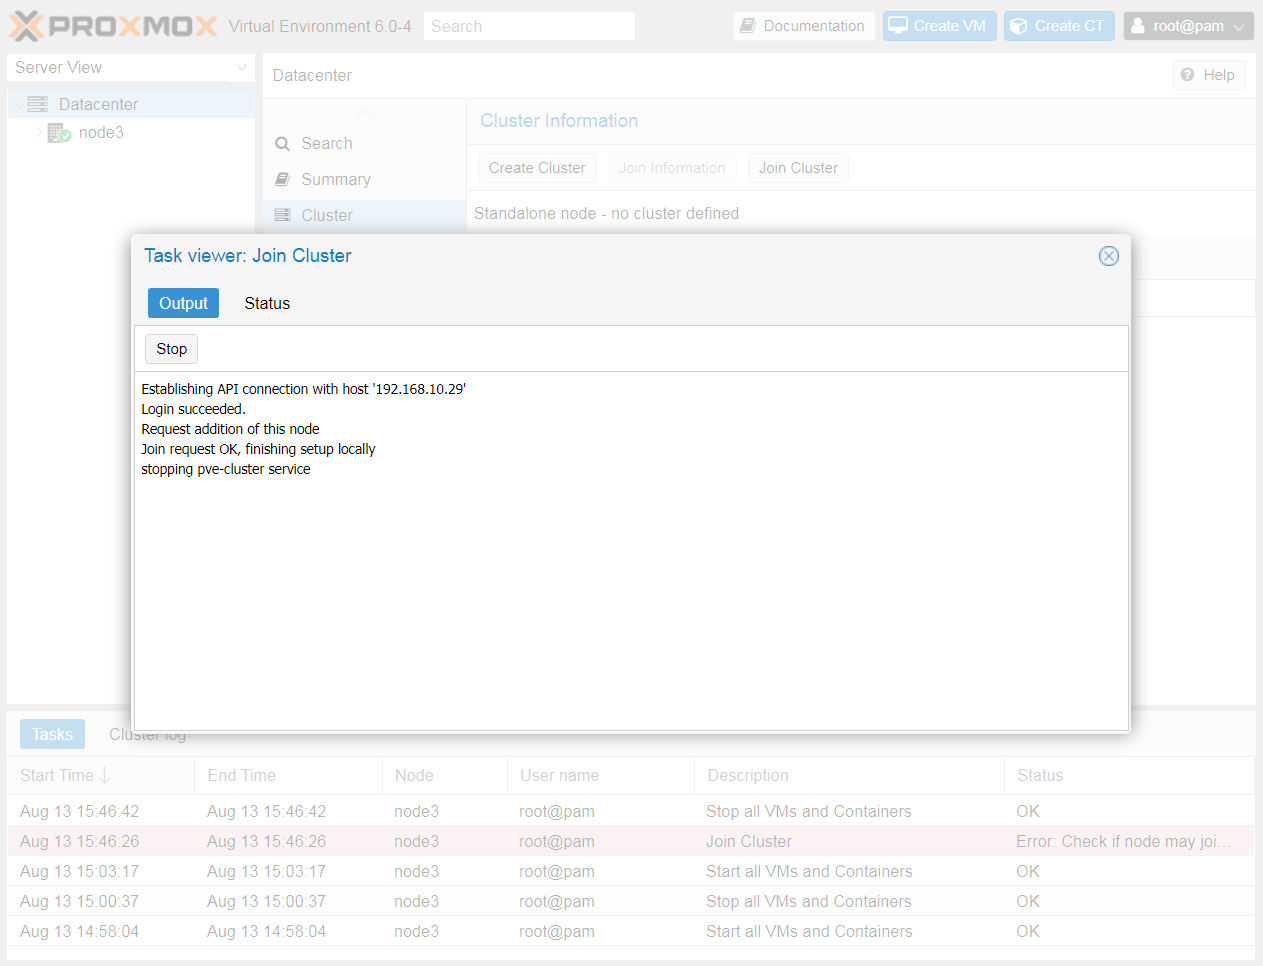
Task: Open the Help button
Action: click(x=1209, y=75)
